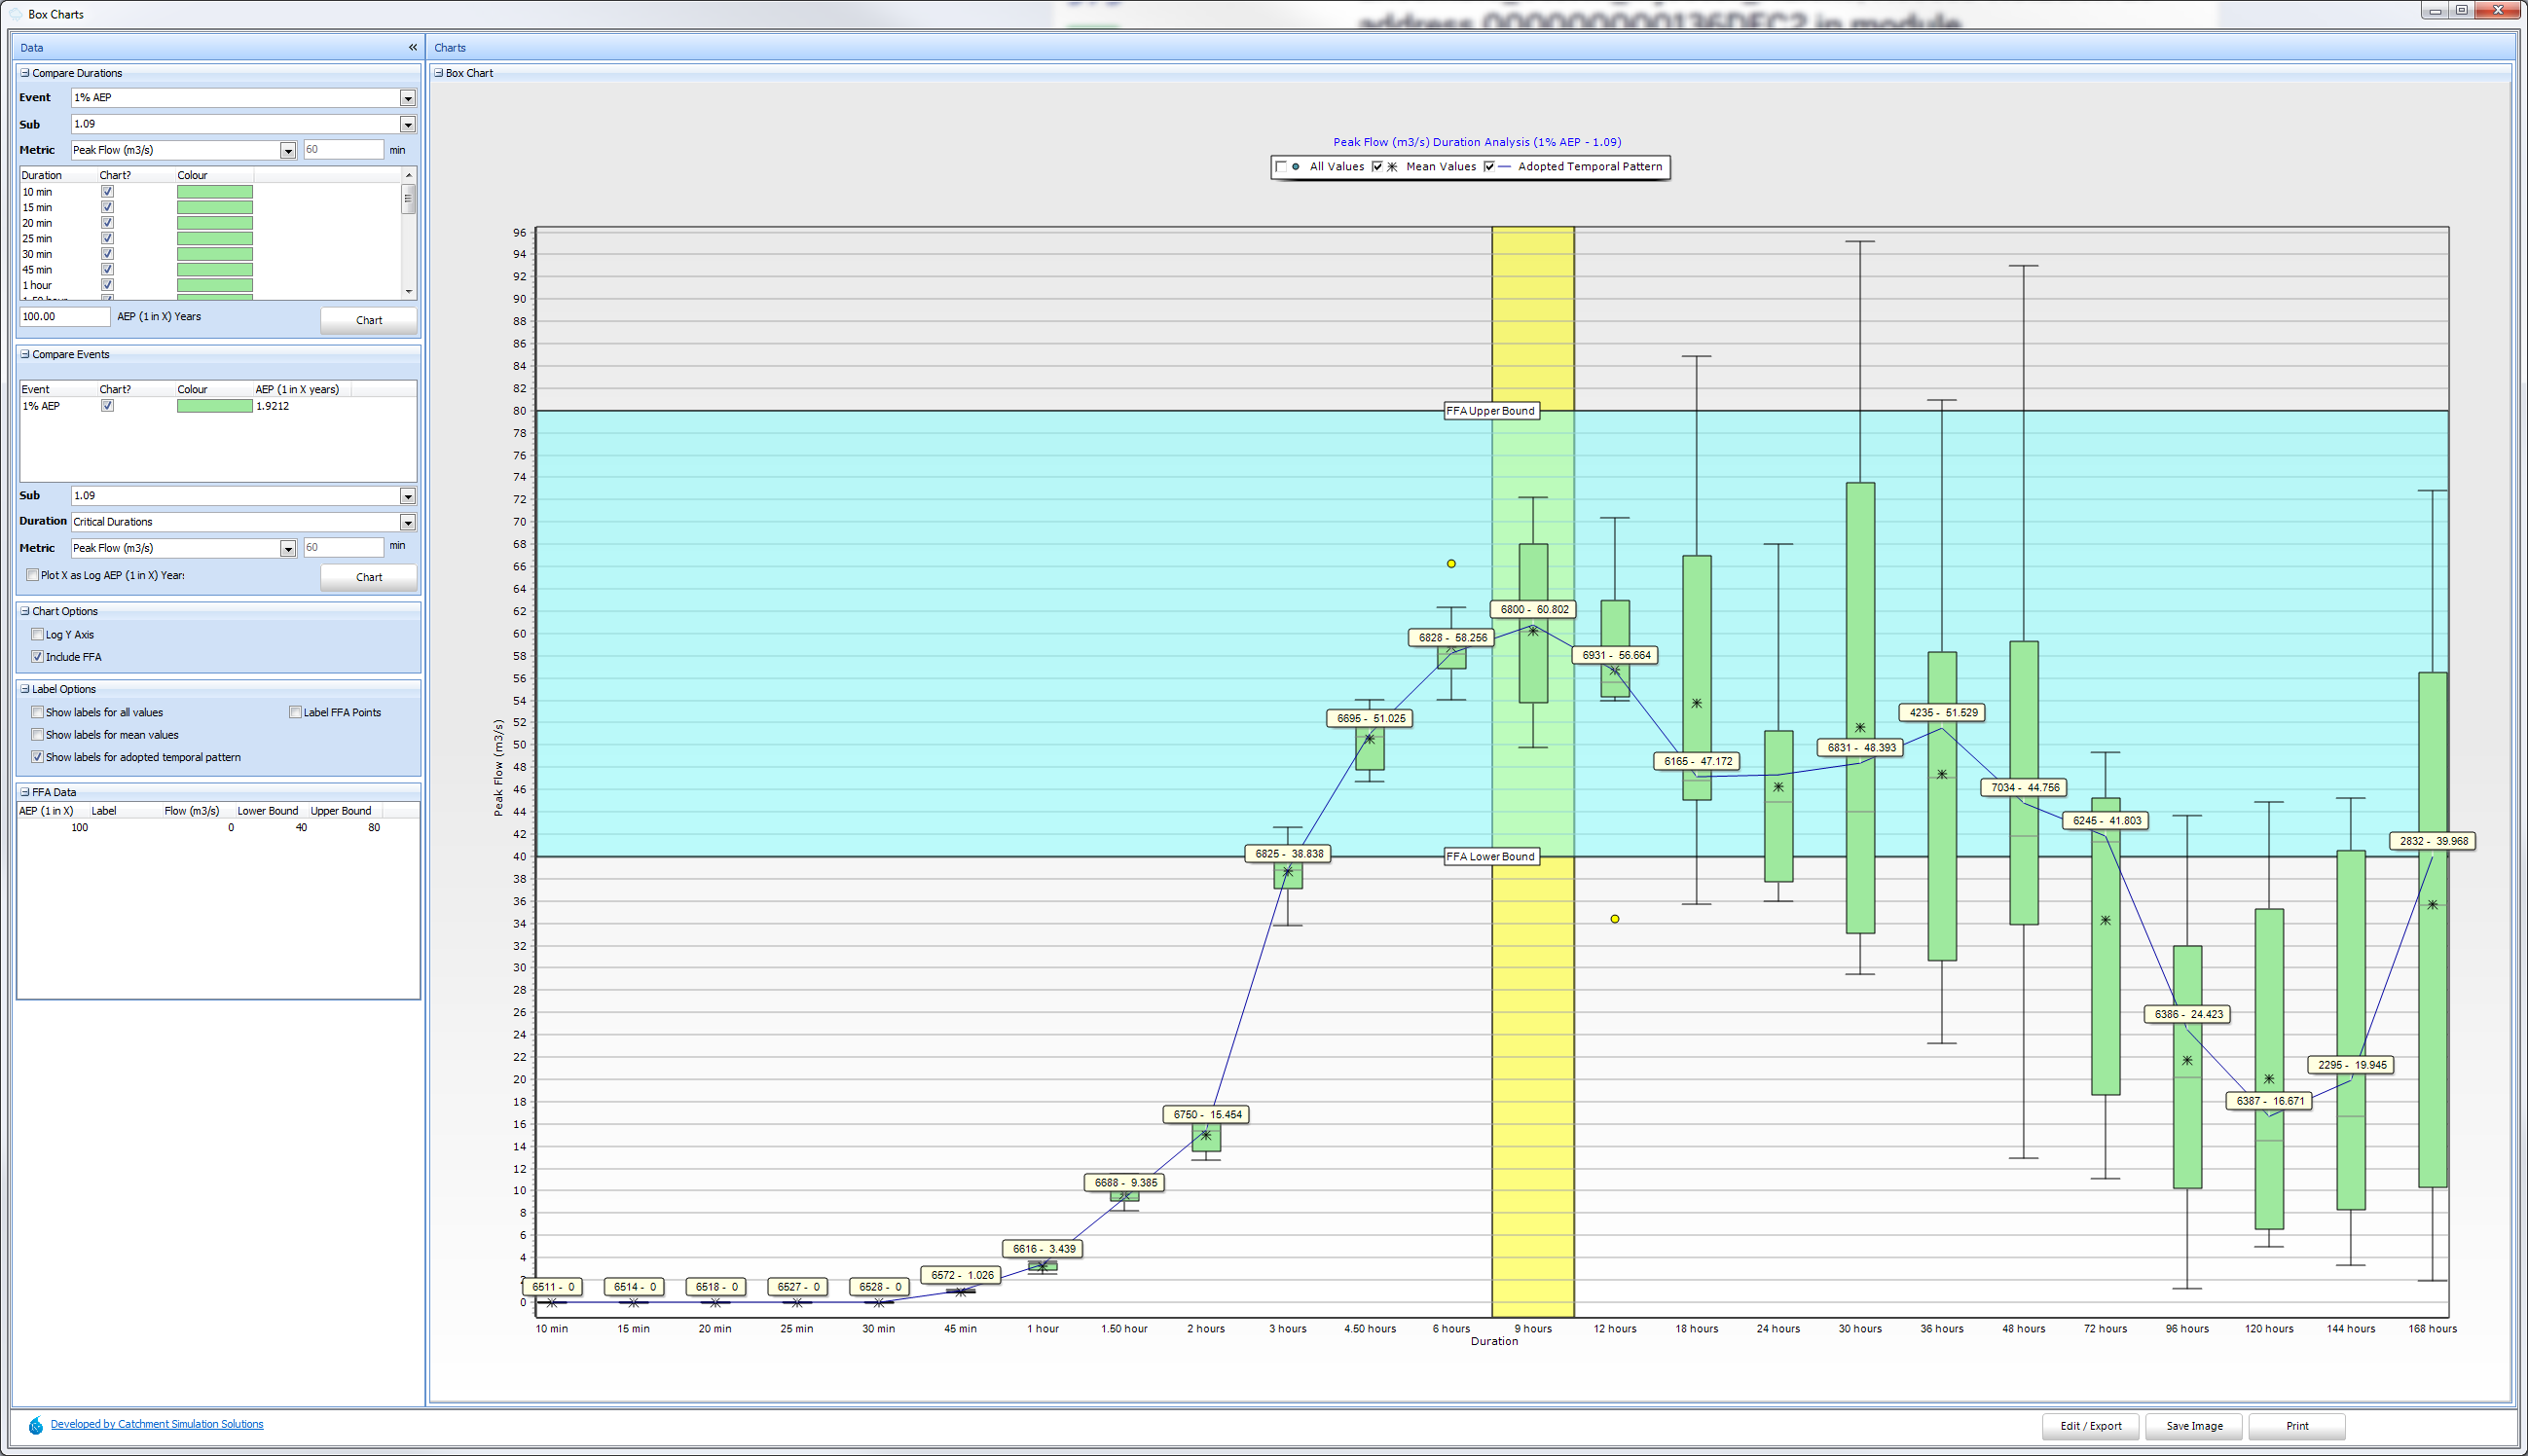Enable the Log Y Axis checkbox
This screenshot has height=1456, width=2528.
(38, 634)
